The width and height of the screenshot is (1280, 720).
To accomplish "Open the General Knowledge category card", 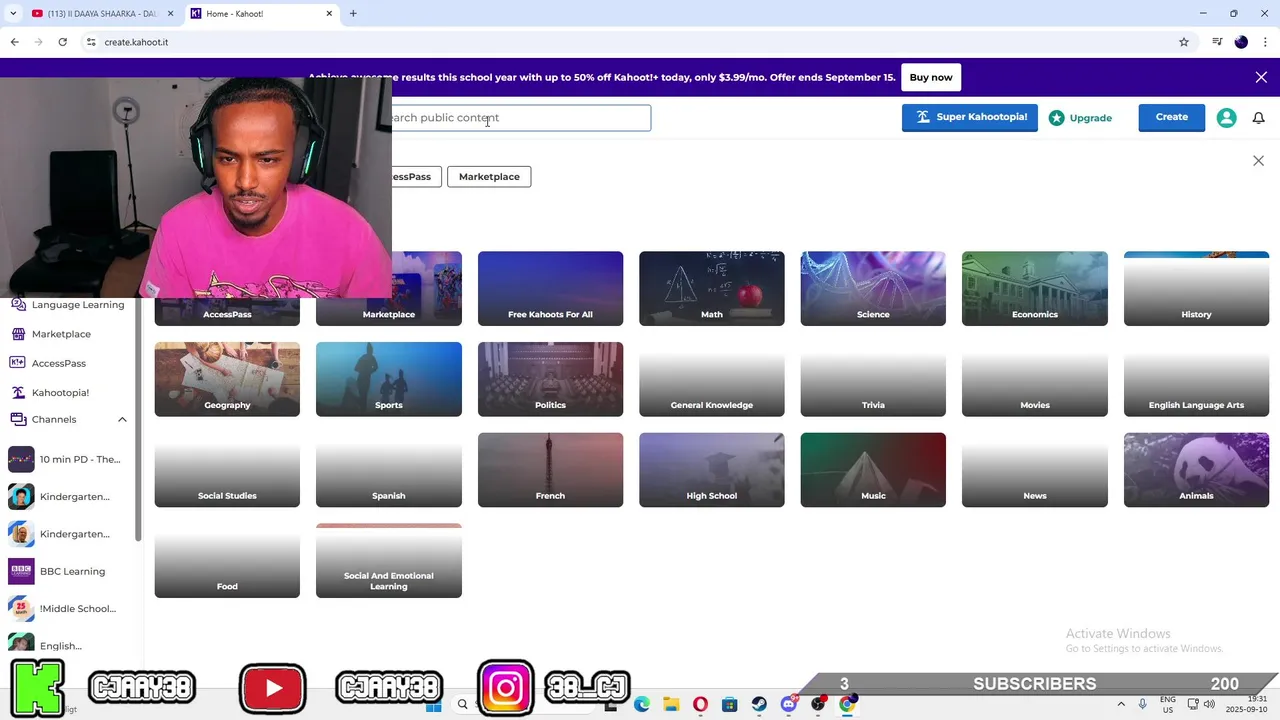I will tap(711, 379).
